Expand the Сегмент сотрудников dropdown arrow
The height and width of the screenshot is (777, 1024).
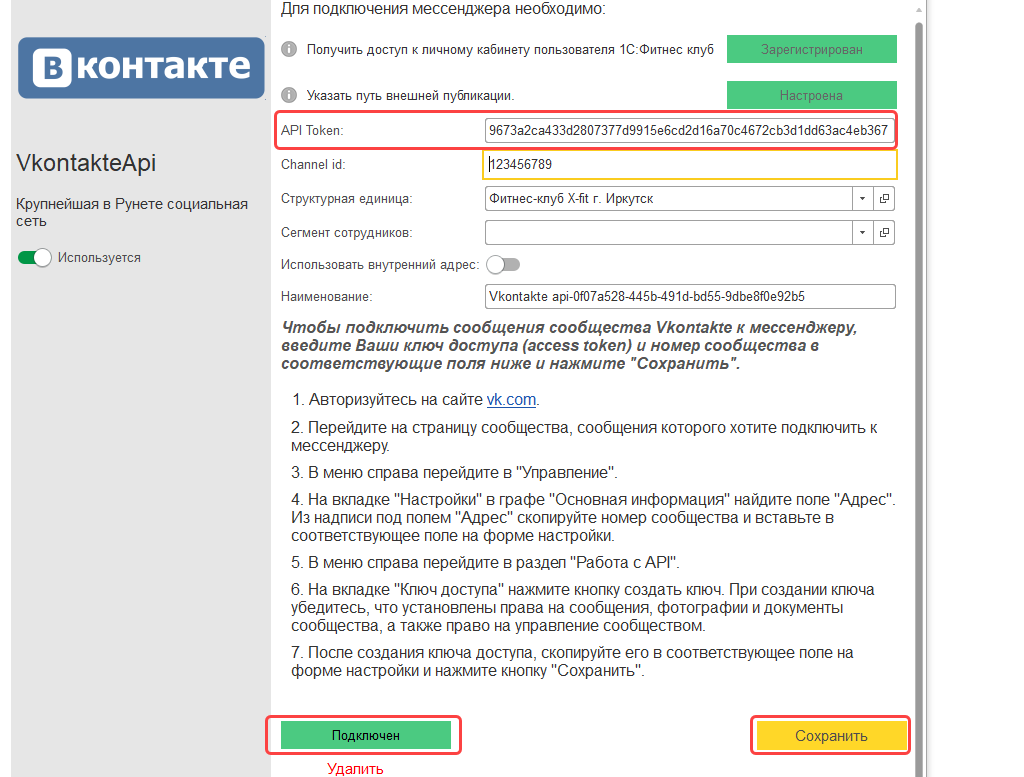pyautogui.click(x=863, y=232)
